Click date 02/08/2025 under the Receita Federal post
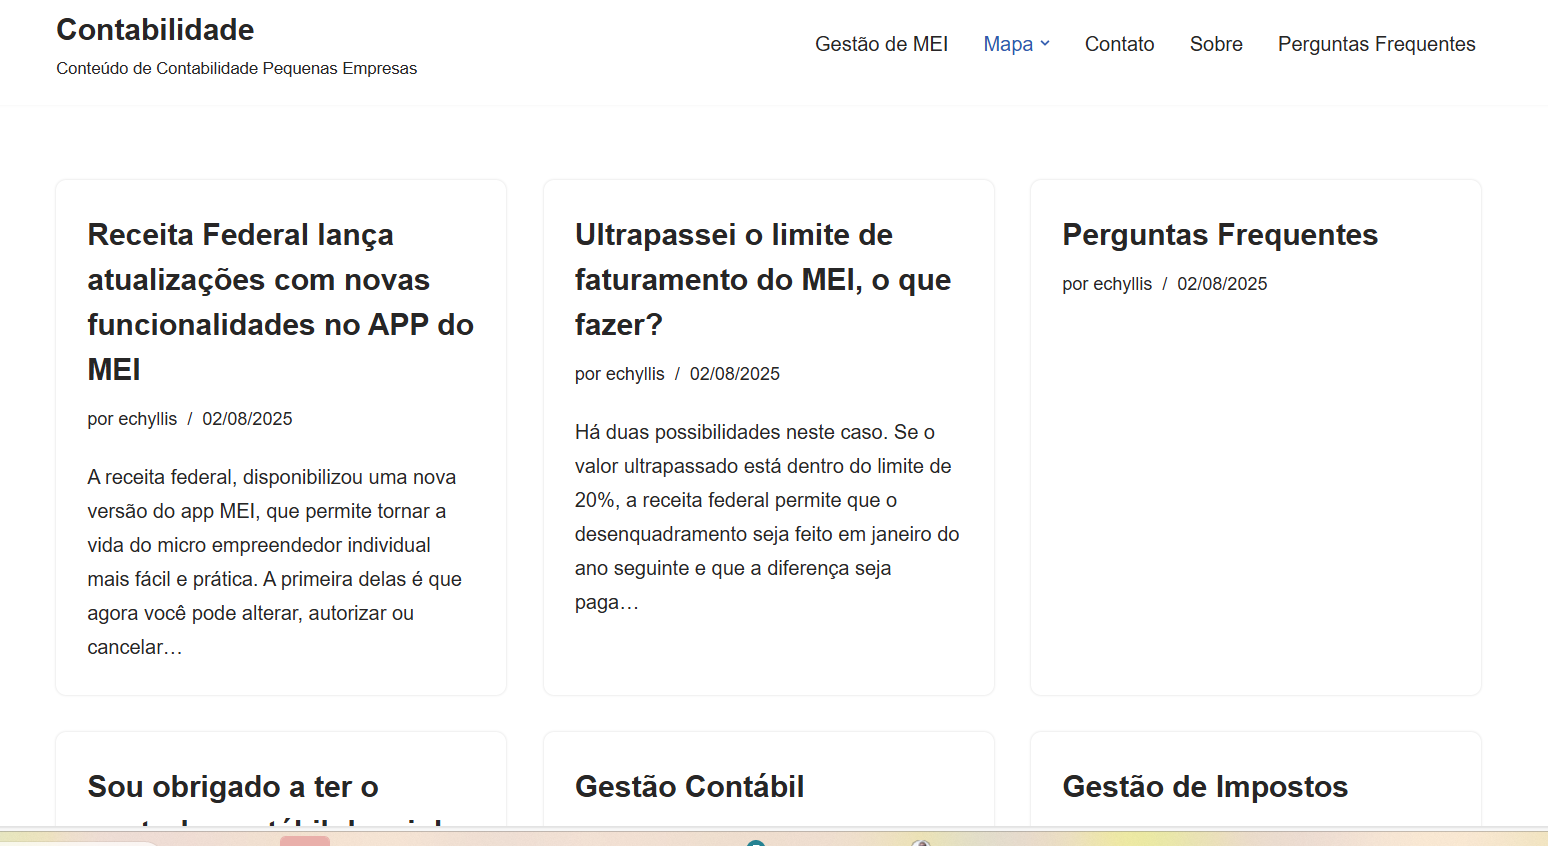 pyautogui.click(x=247, y=419)
